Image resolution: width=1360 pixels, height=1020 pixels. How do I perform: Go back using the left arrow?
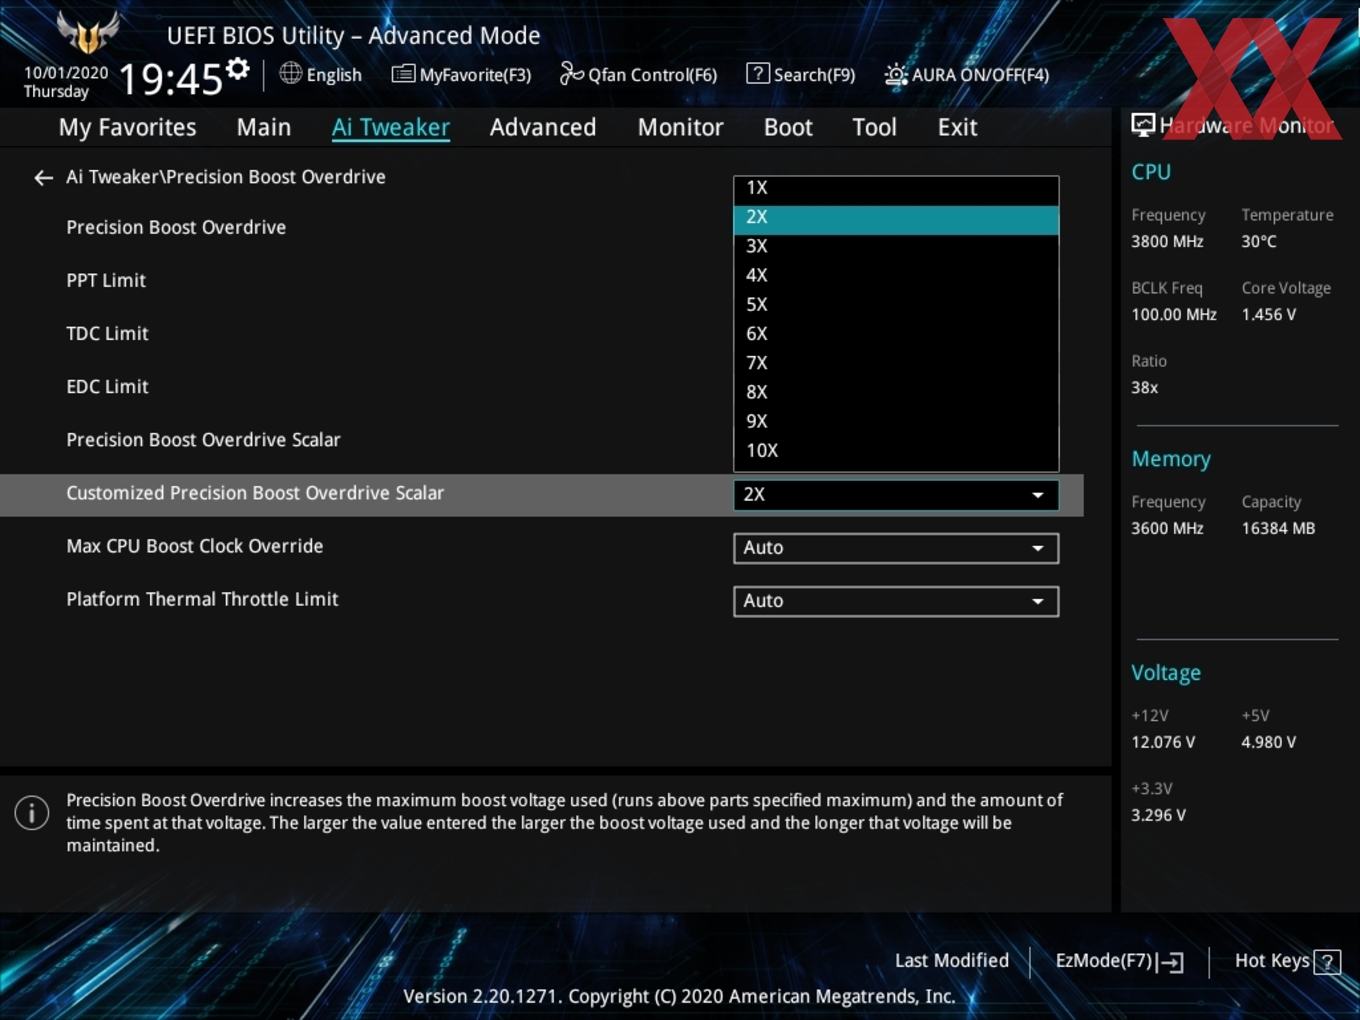[43, 178]
